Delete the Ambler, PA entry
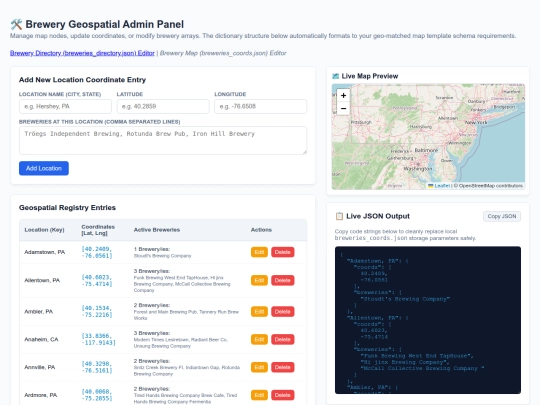Viewport: 540px width, 405px height. [x=282, y=312]
